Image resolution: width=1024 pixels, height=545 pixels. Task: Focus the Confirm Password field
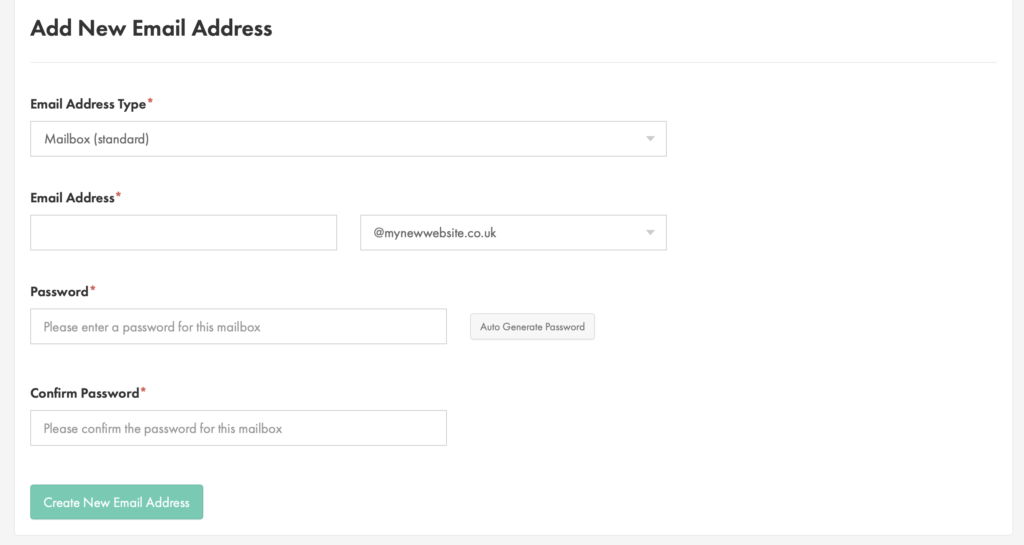(238, 428)
